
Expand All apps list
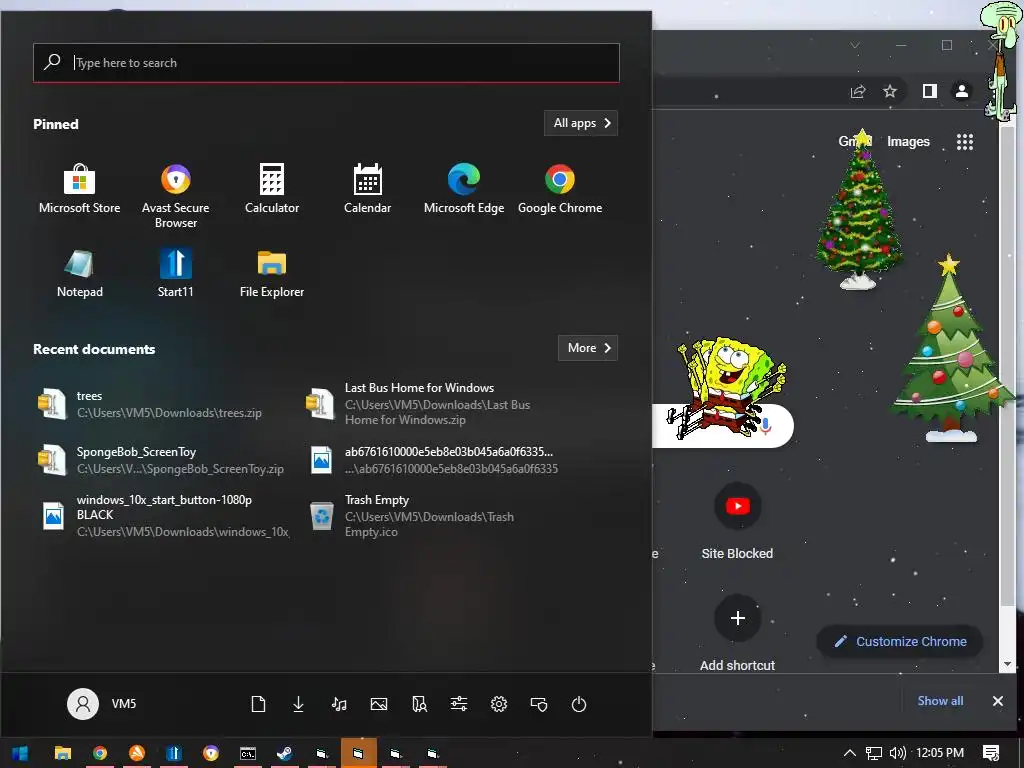581,123
